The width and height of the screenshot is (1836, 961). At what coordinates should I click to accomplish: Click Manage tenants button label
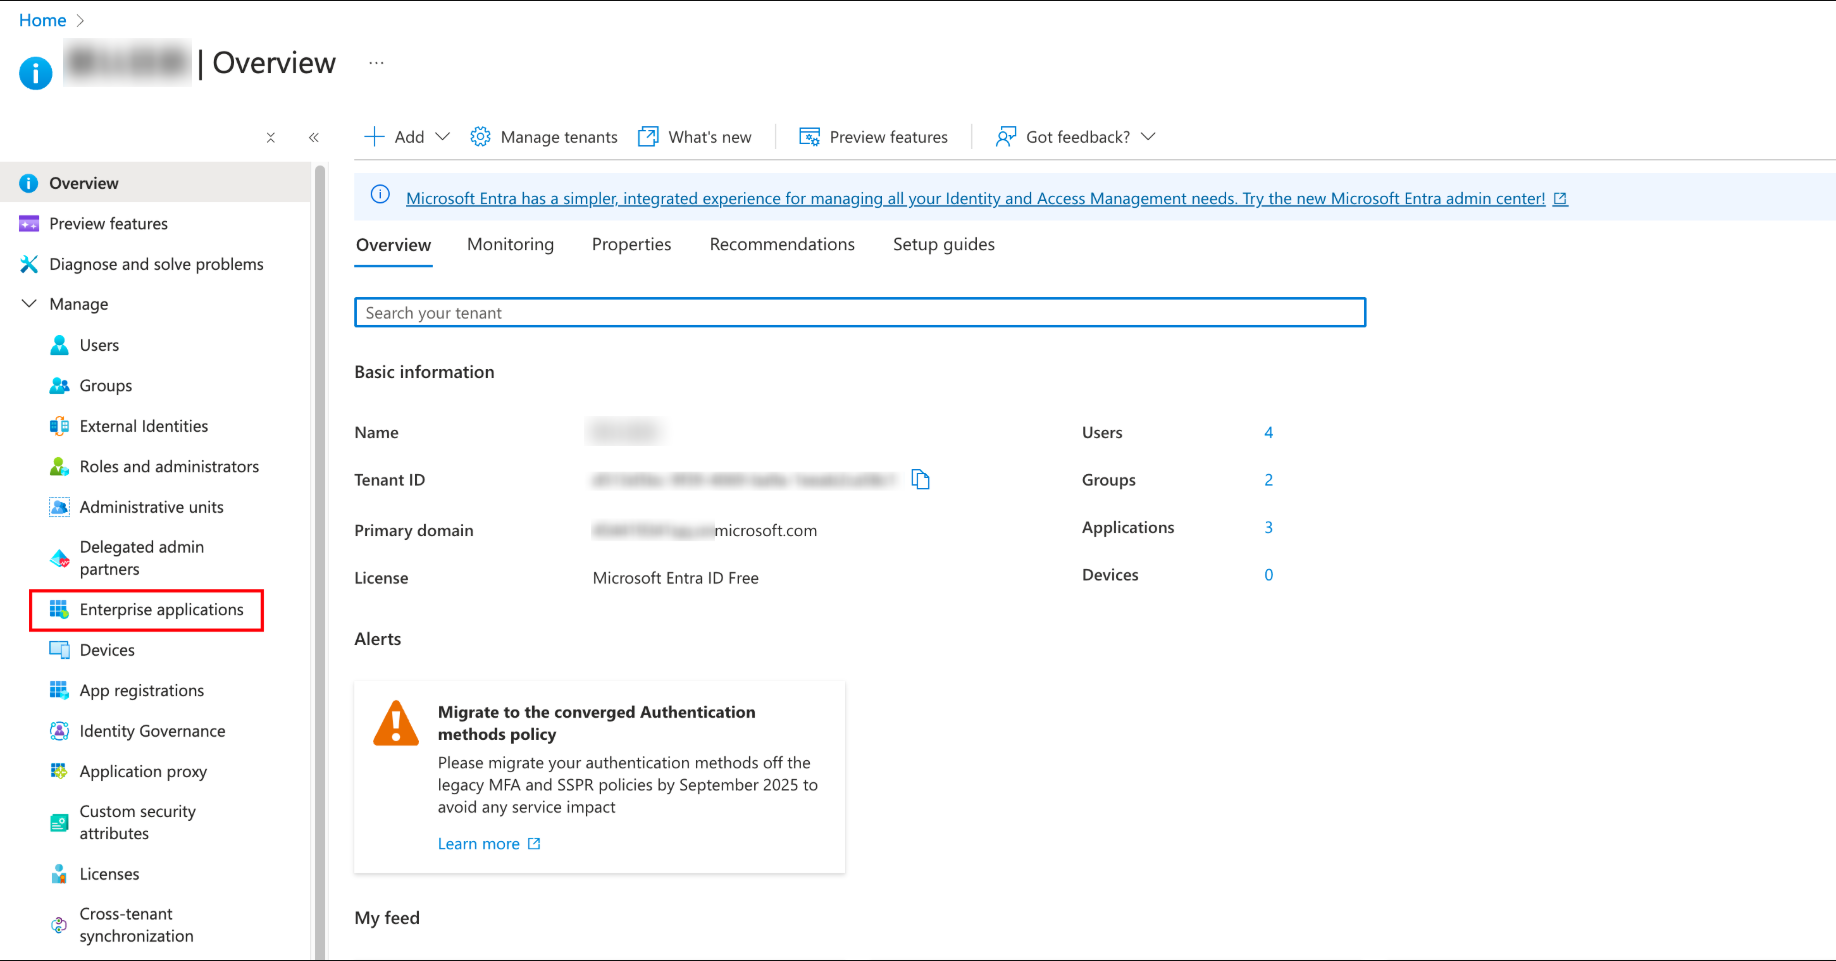(x=559, y=138)
